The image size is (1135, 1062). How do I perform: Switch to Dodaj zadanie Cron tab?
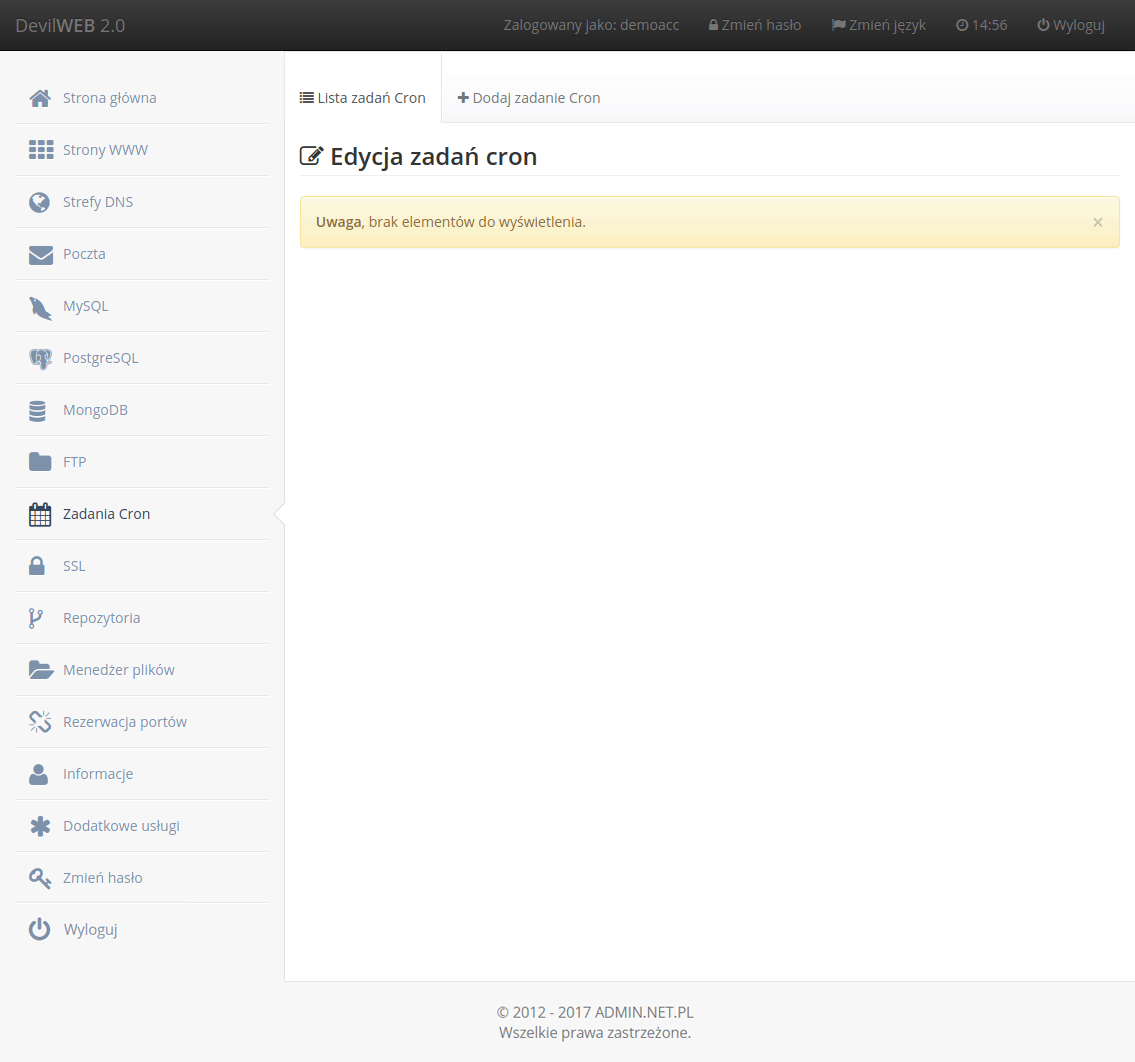[529, 98]
